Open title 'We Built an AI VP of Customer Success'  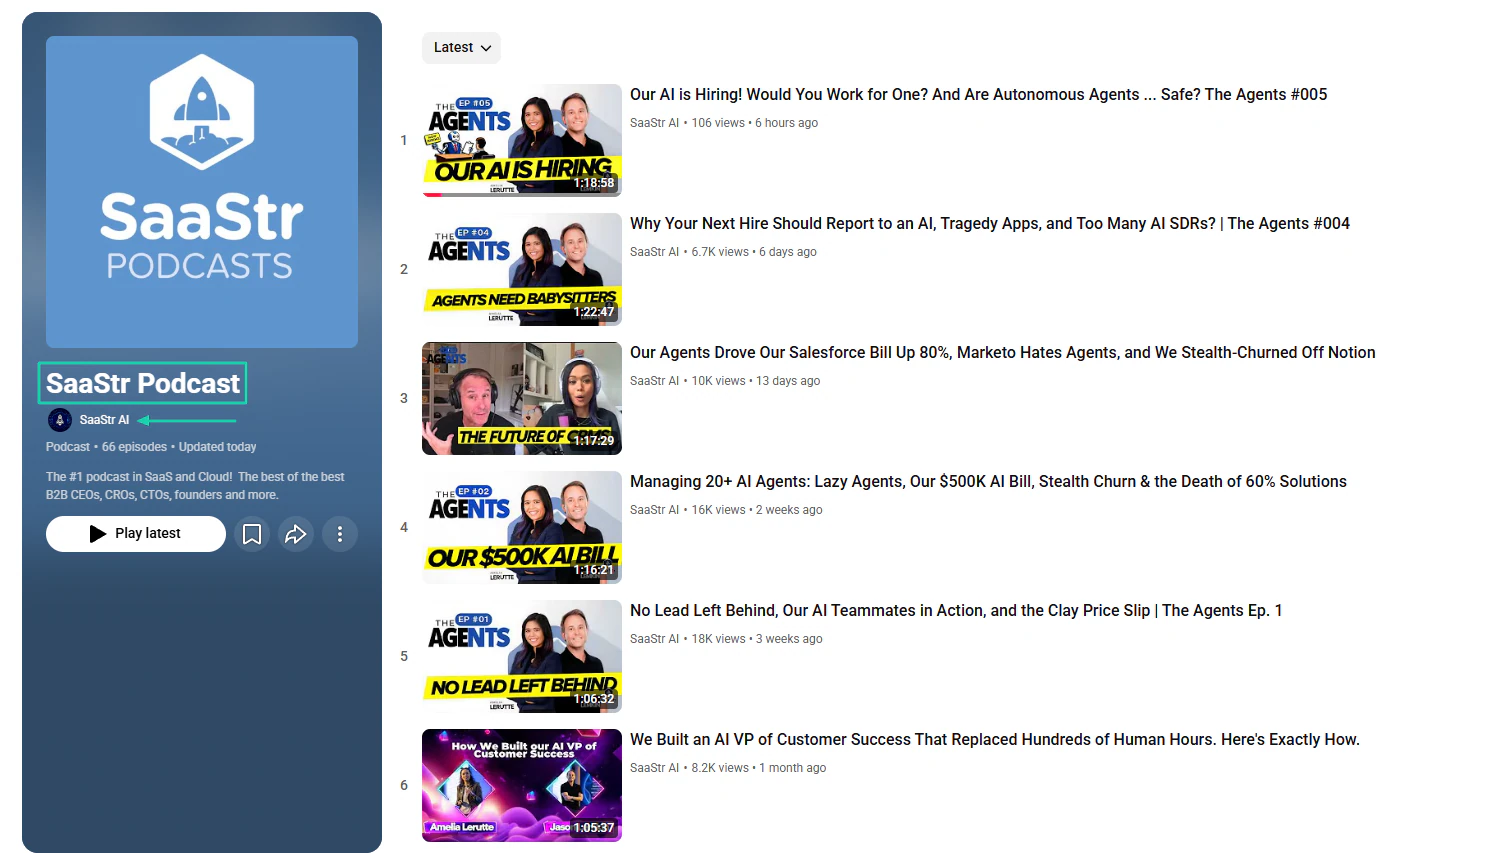[x=995, y=740]
